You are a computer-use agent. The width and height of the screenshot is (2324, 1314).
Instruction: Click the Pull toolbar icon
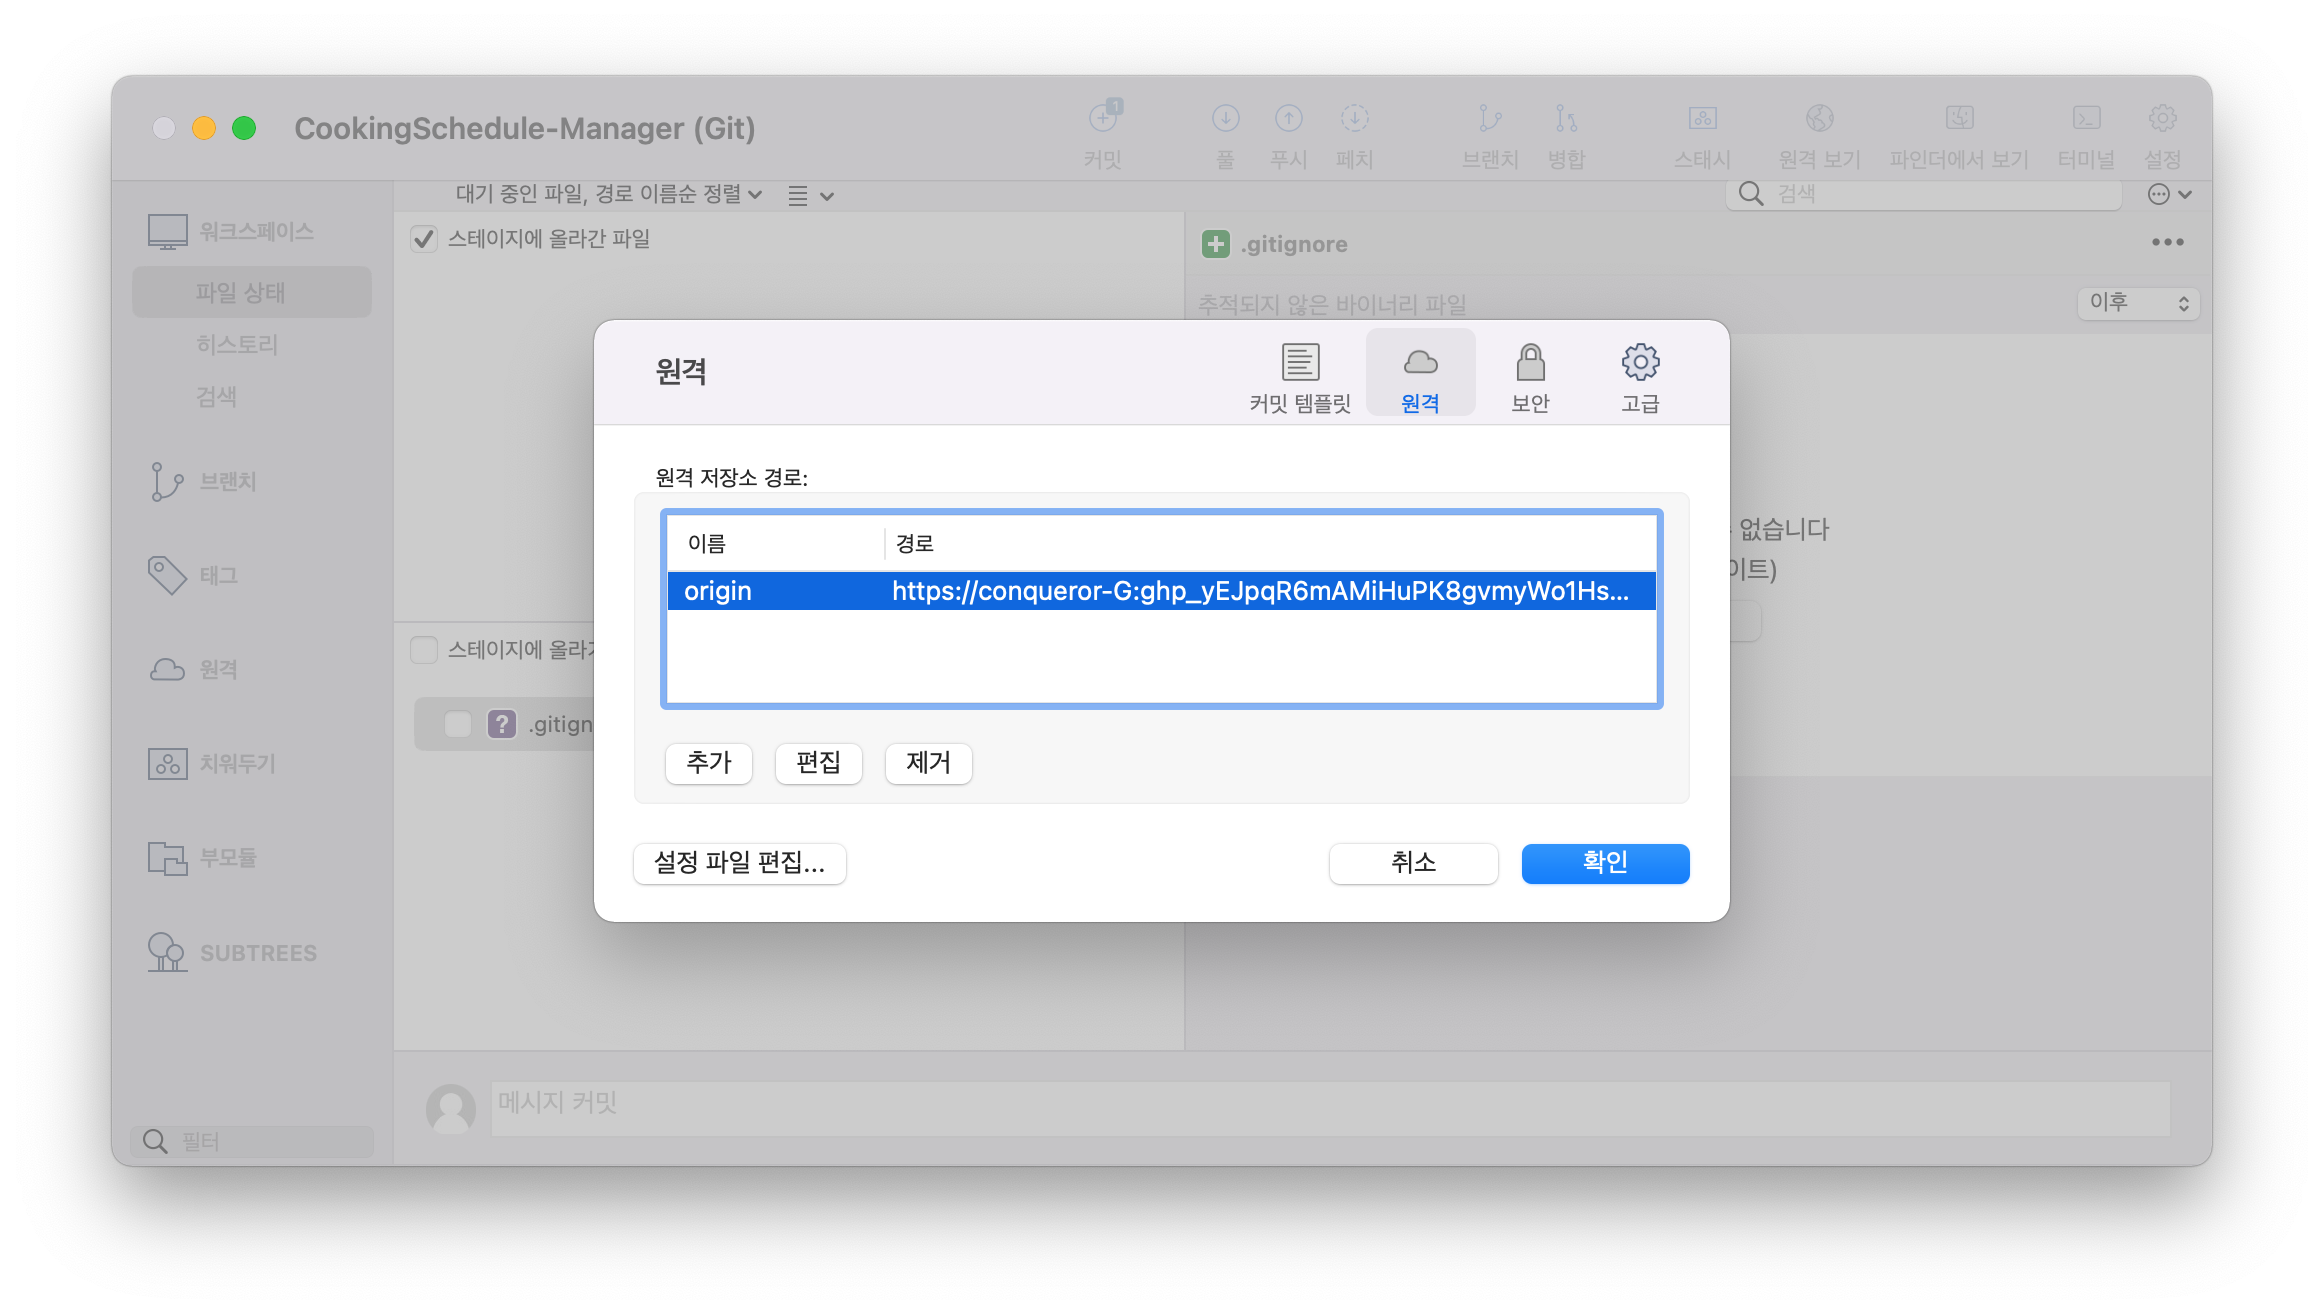pos(1225,120)
